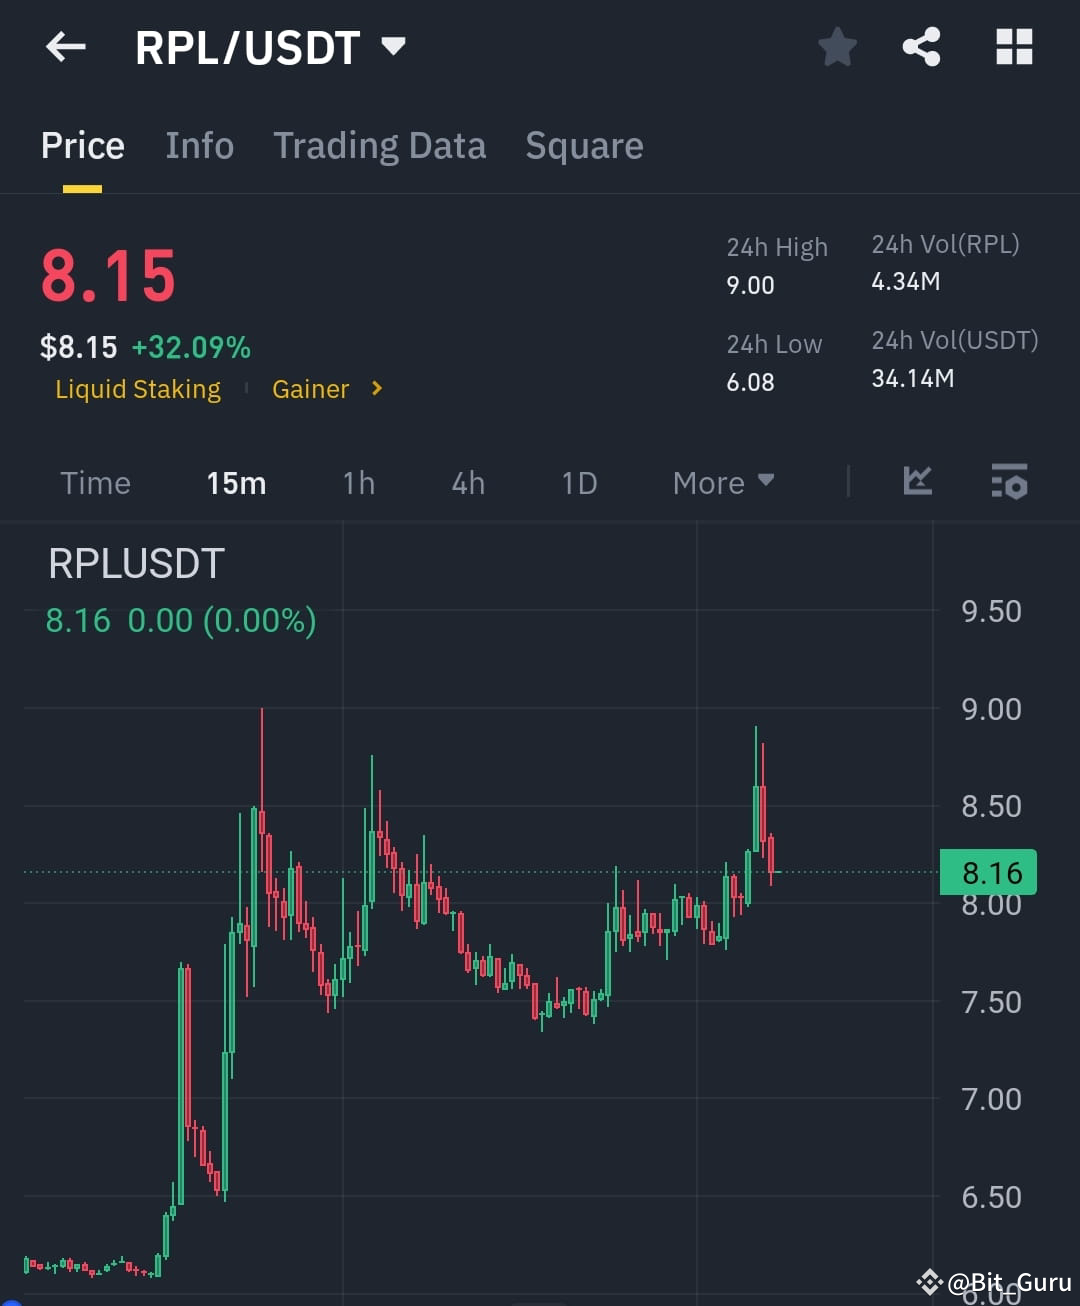Tap the 8.16 current price tag

[x=988, y=872]
